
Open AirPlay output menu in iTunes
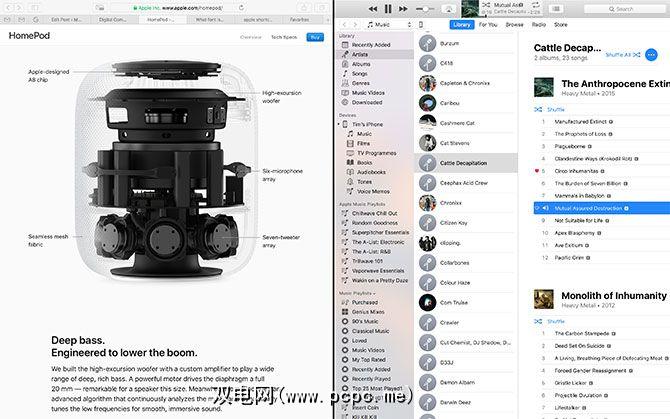coord(449,9)
